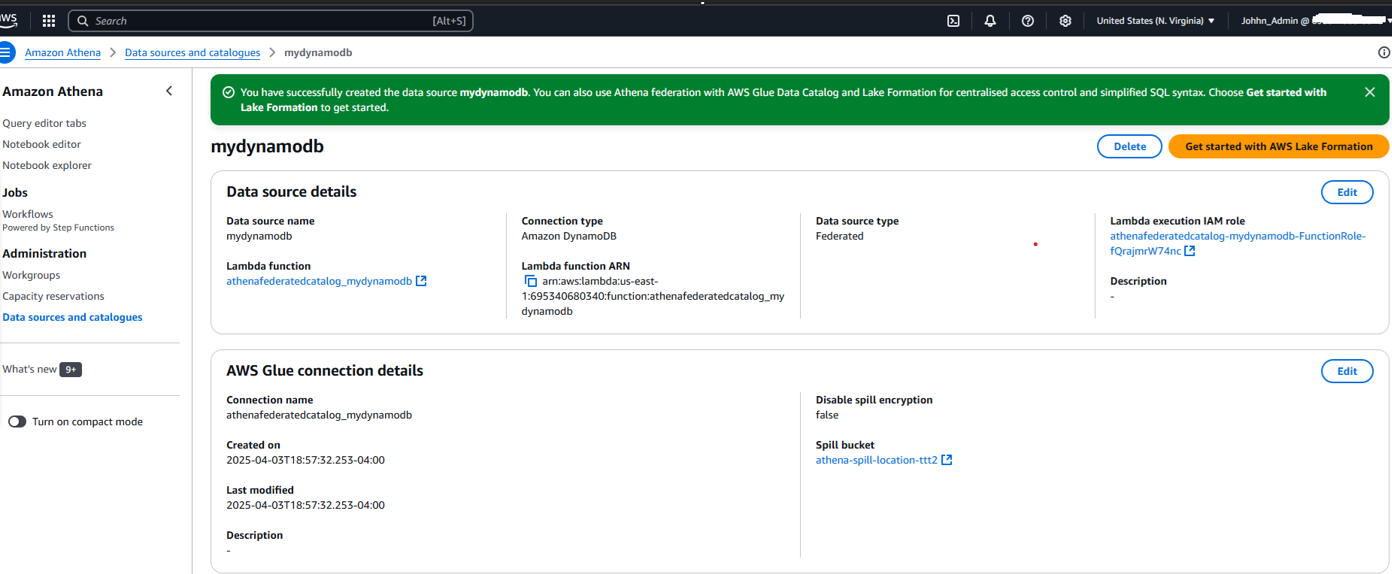Click the AWS logo
The height and width of the screenshot is (574, 1392).
9,20
